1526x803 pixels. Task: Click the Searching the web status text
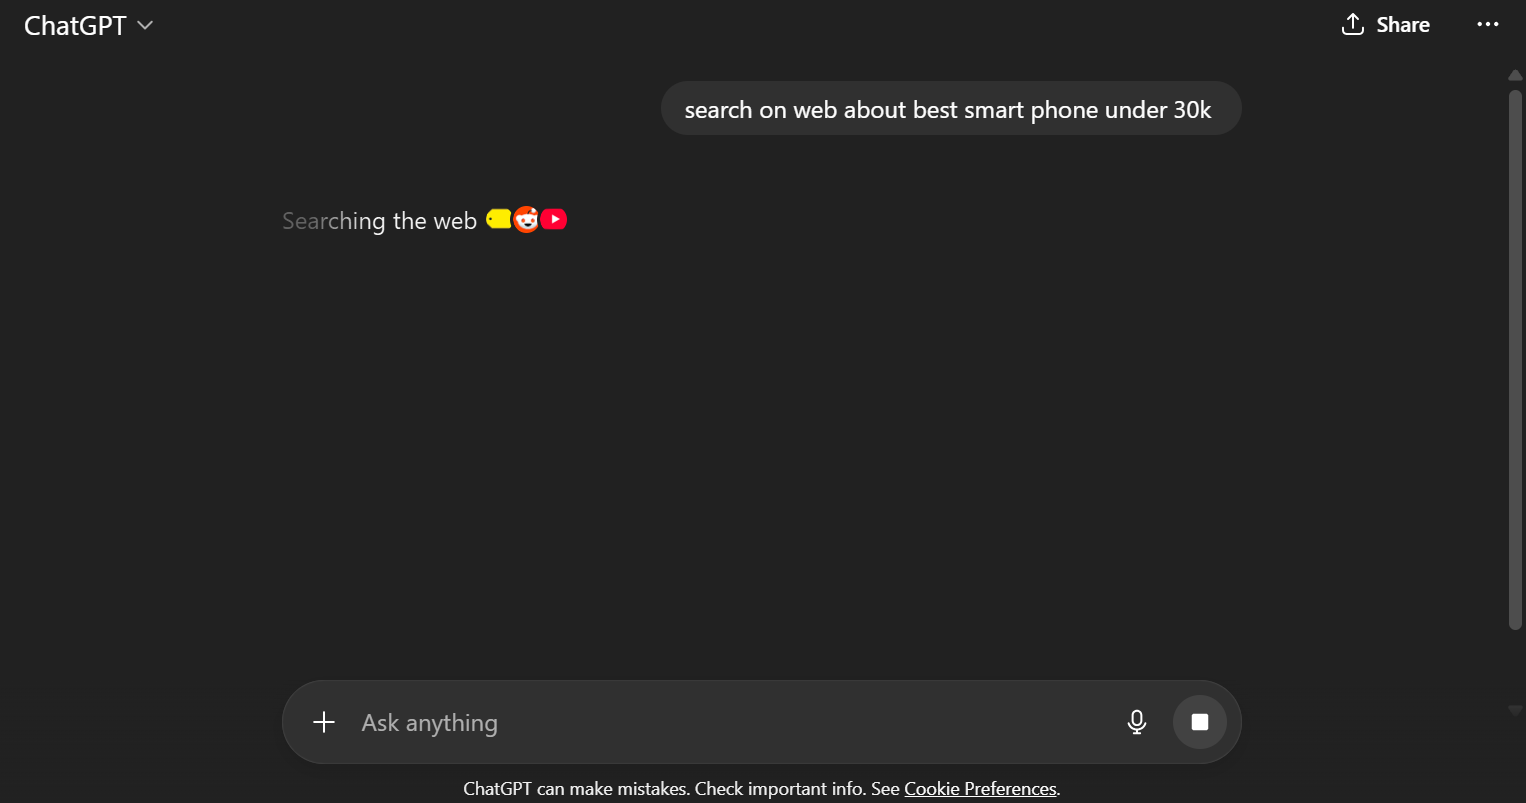[x=379, y=221]
